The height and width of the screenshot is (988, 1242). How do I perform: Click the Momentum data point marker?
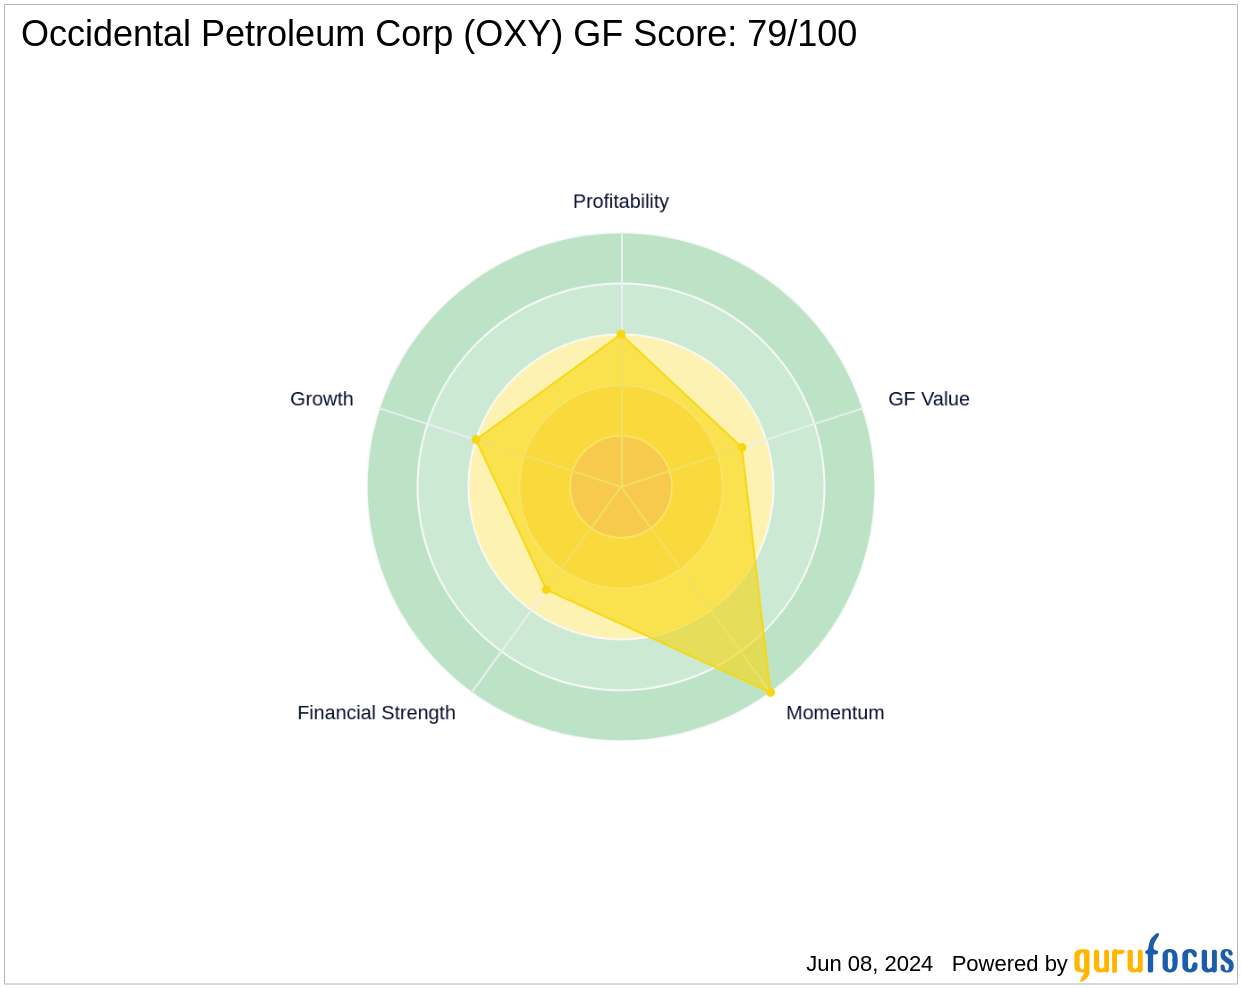770,692
